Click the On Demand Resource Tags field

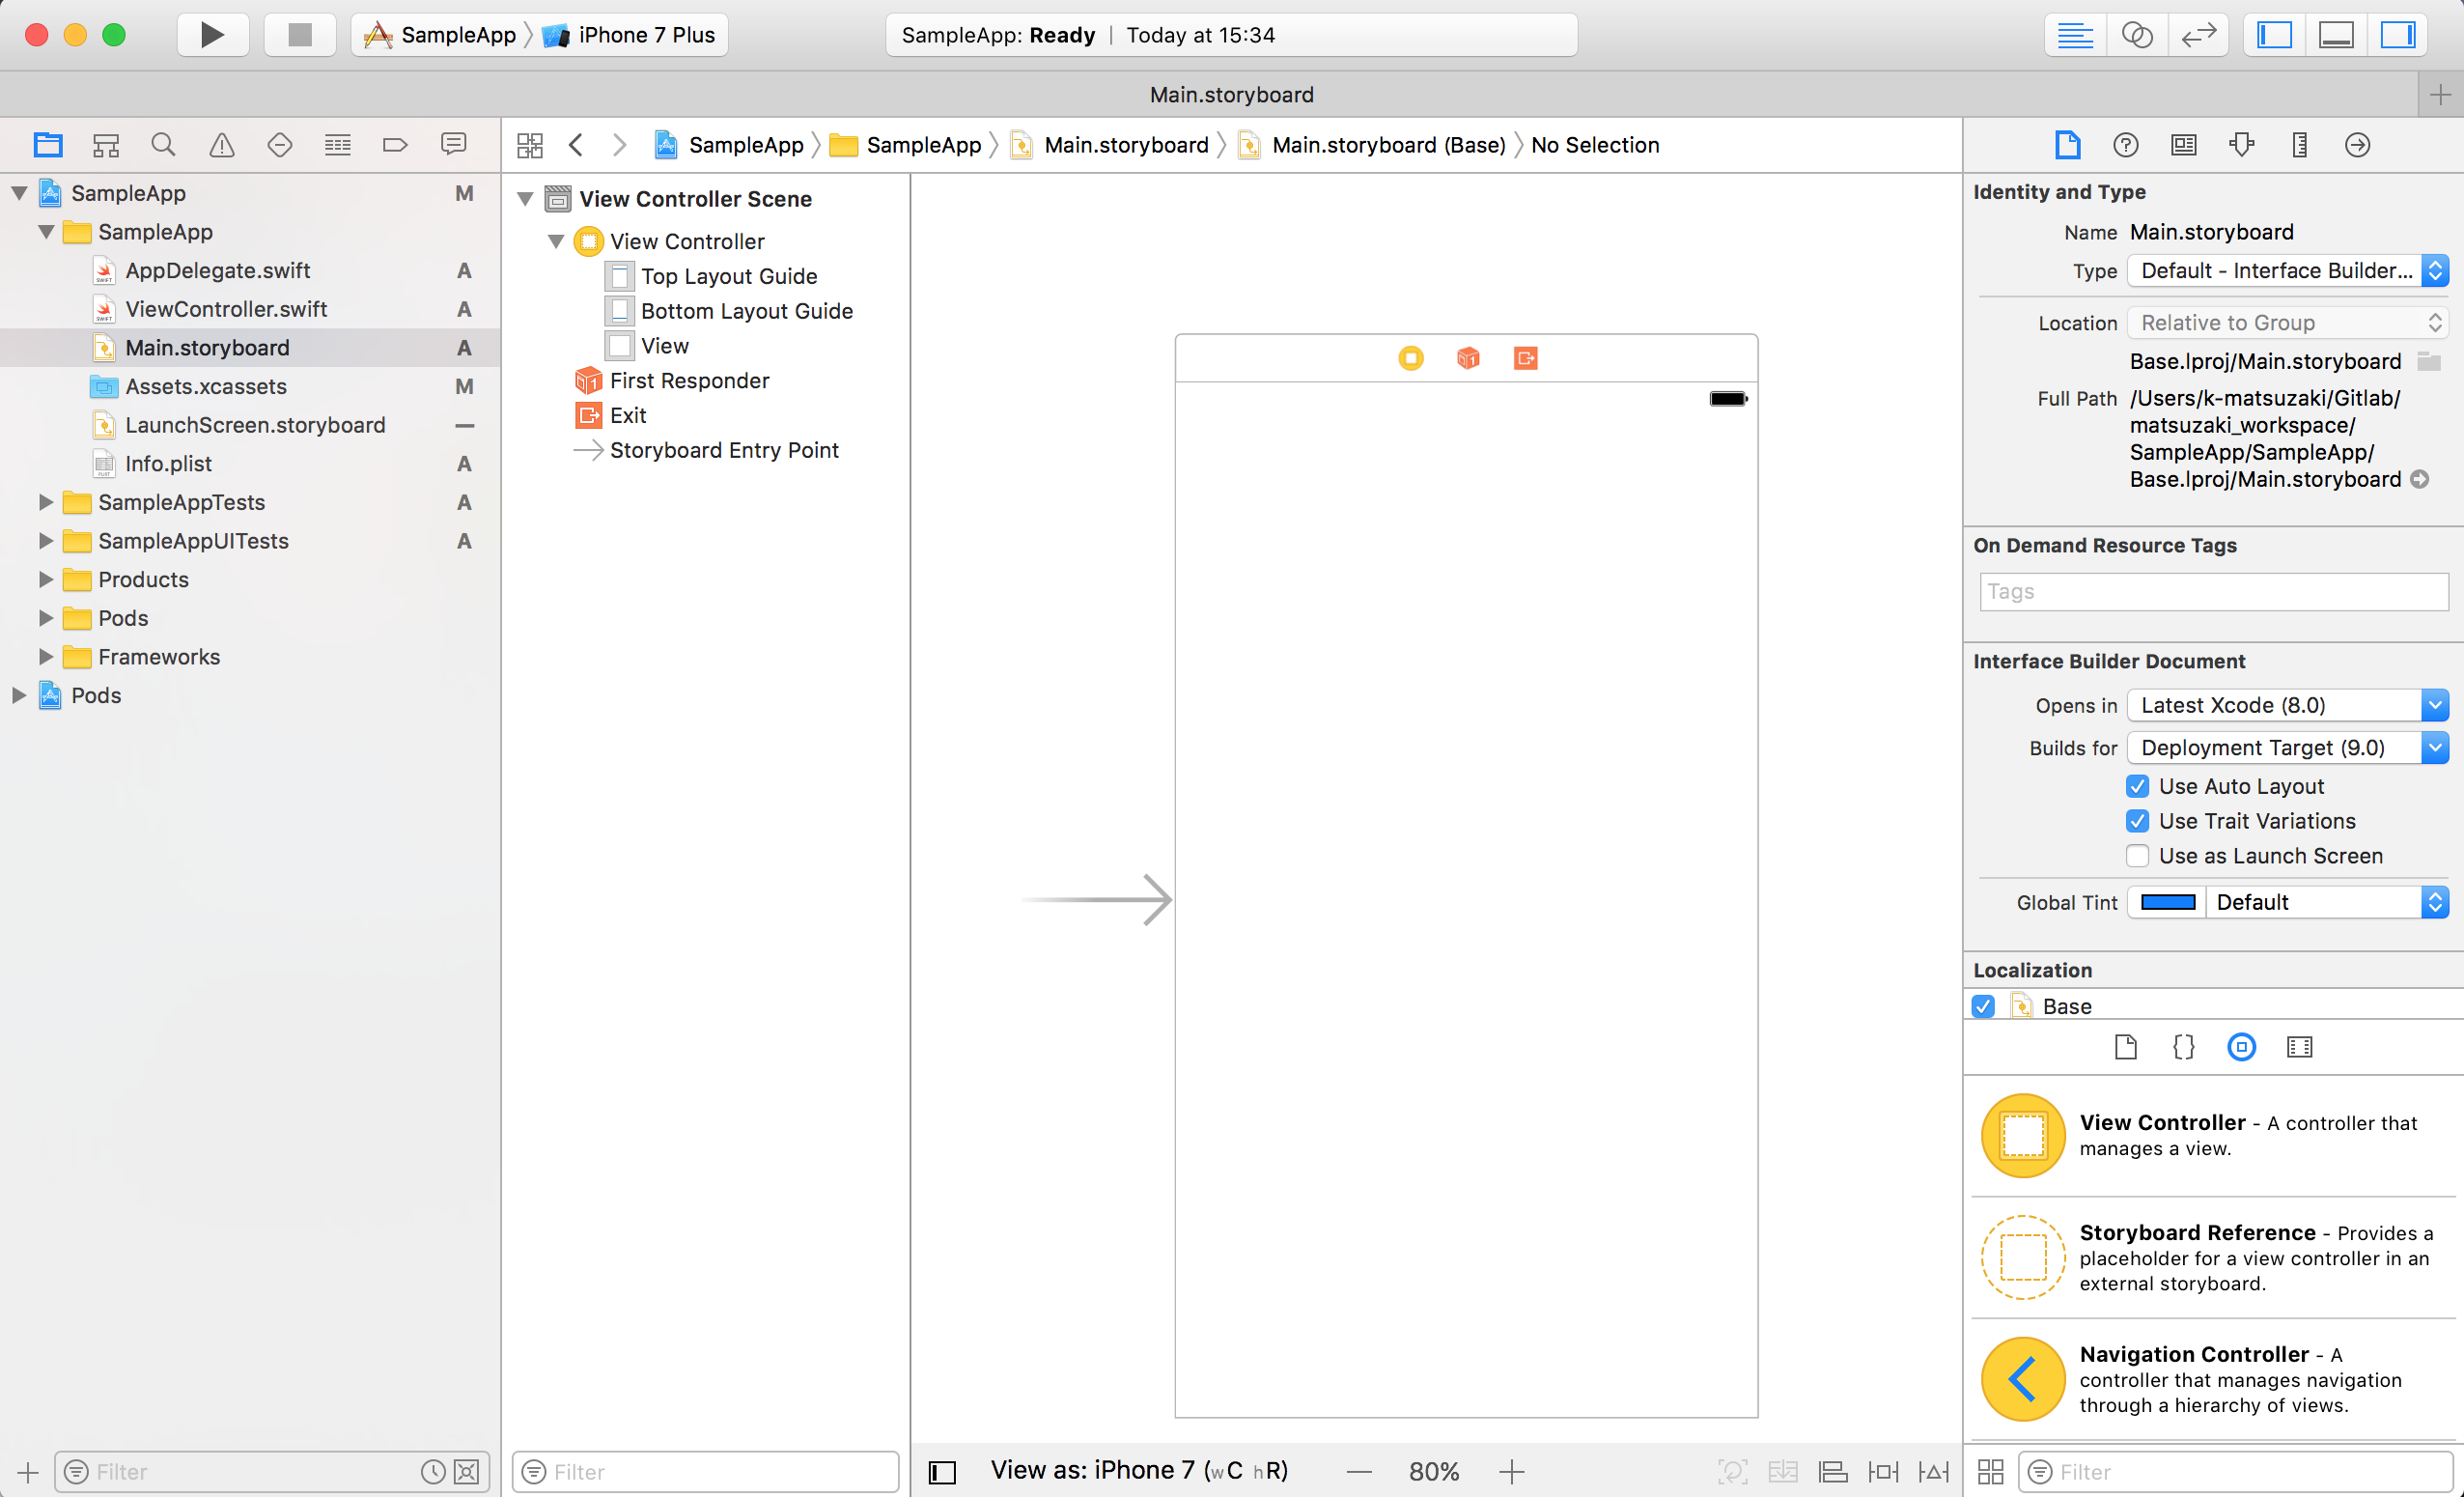tap(2211, 591)
